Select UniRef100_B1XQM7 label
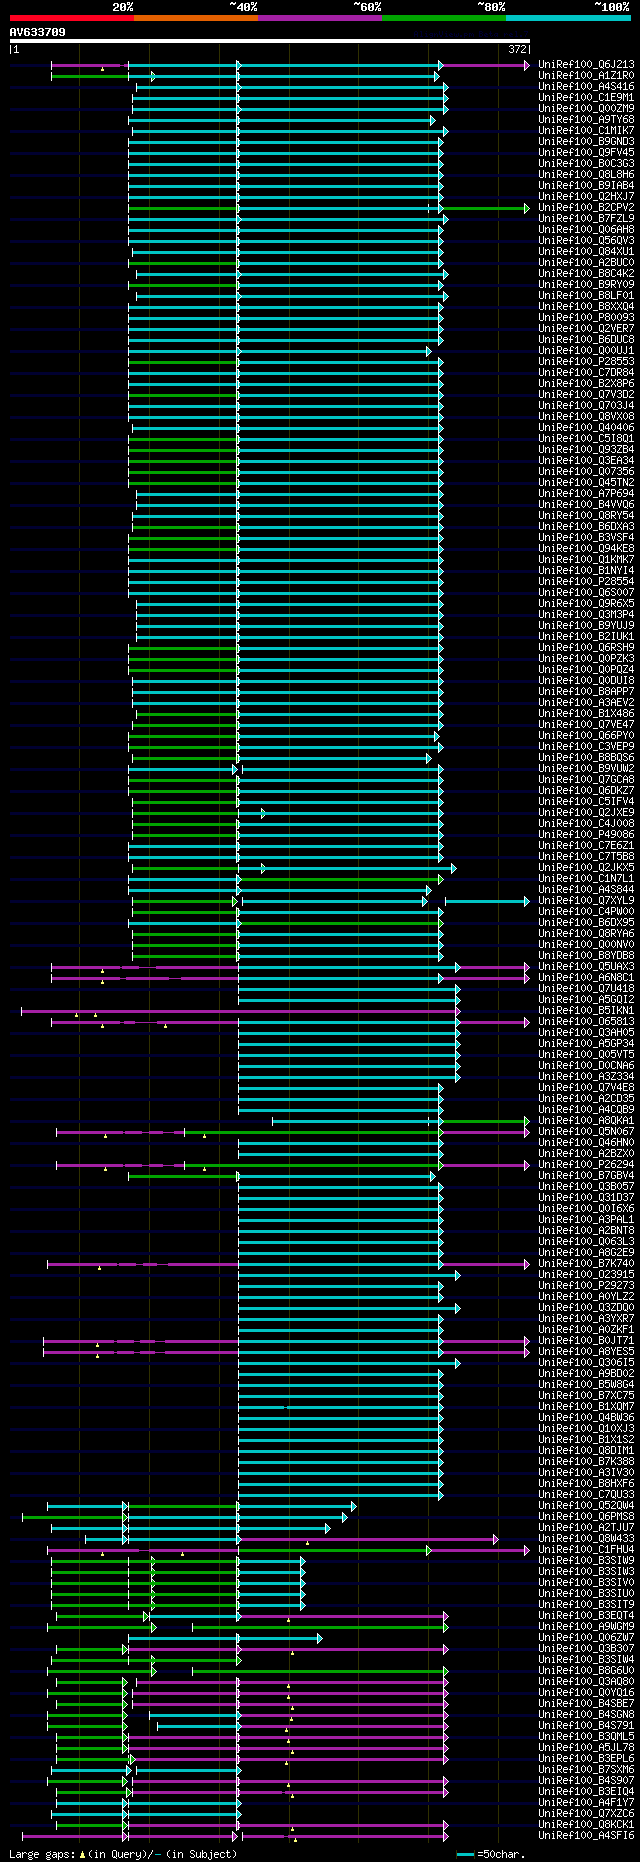The width and height of the screenshot is (640, 1862). click(x=586, y=1407)
